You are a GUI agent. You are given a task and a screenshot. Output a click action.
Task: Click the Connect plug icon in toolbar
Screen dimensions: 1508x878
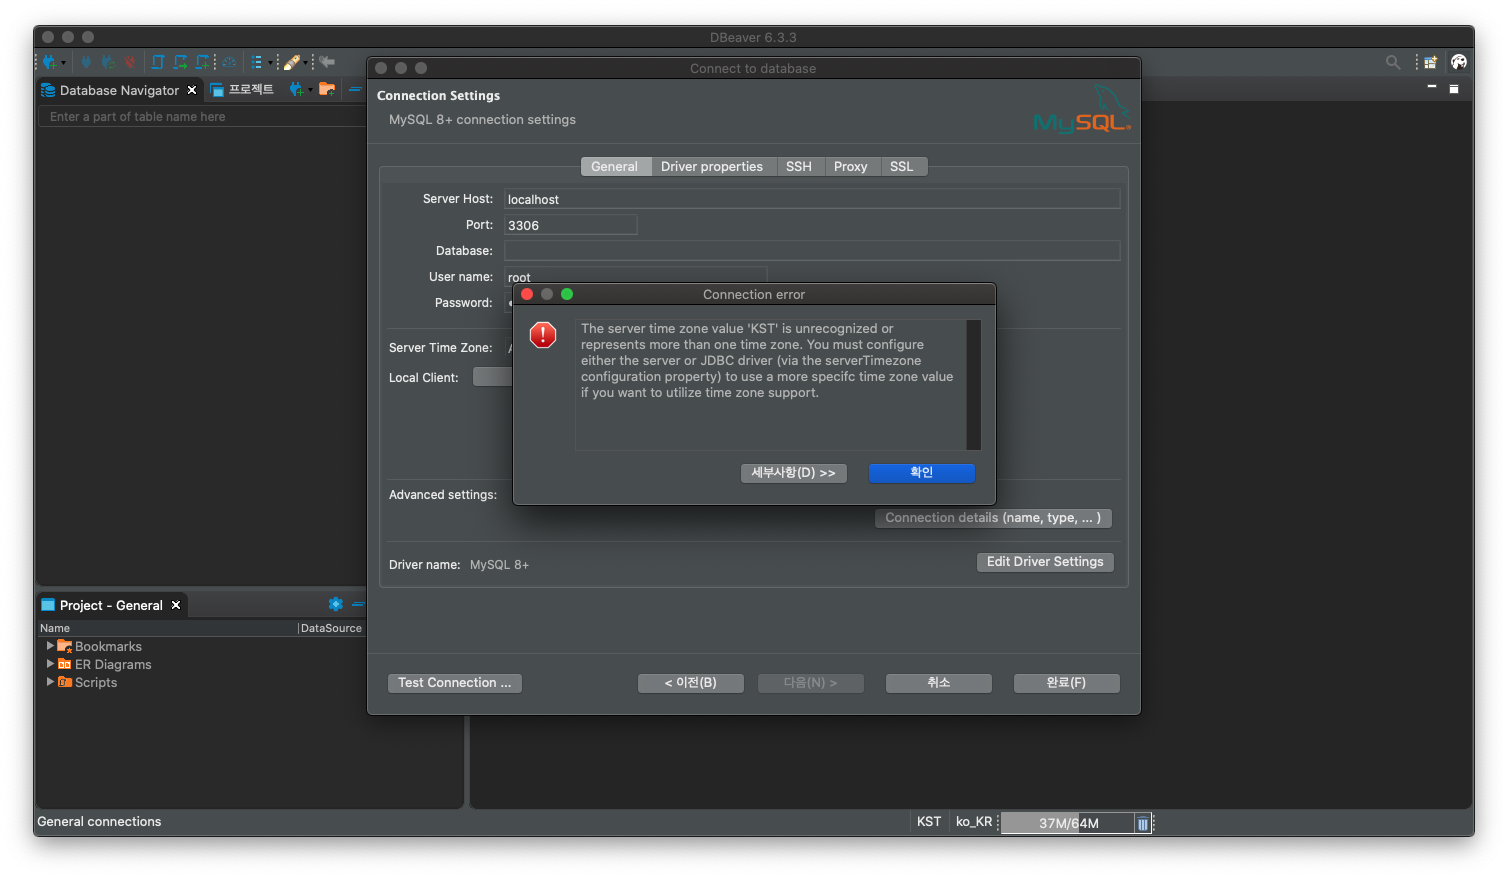[86, 62]
